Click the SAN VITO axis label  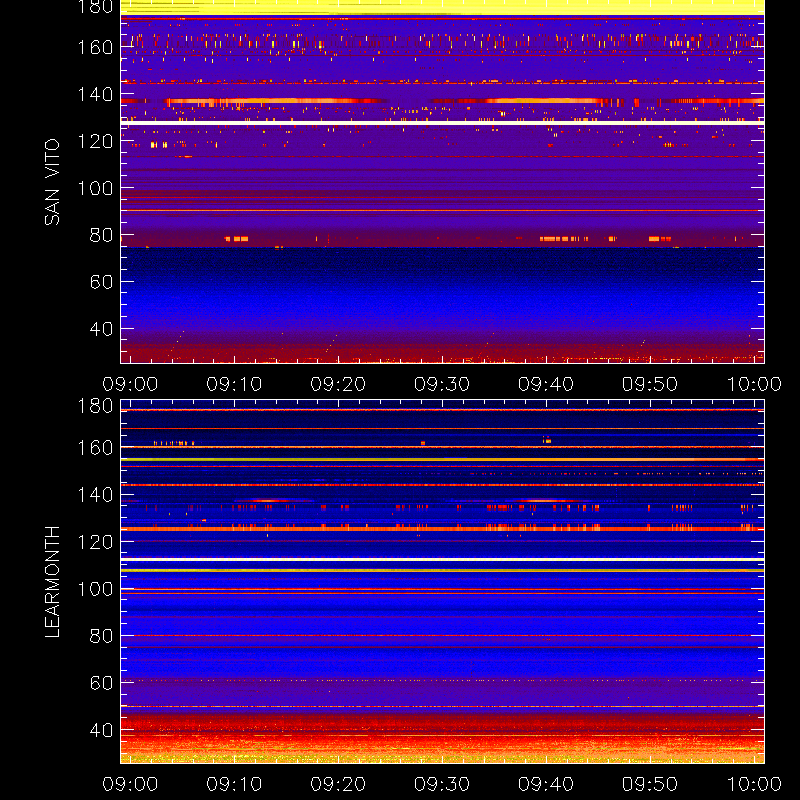[52, 182]
